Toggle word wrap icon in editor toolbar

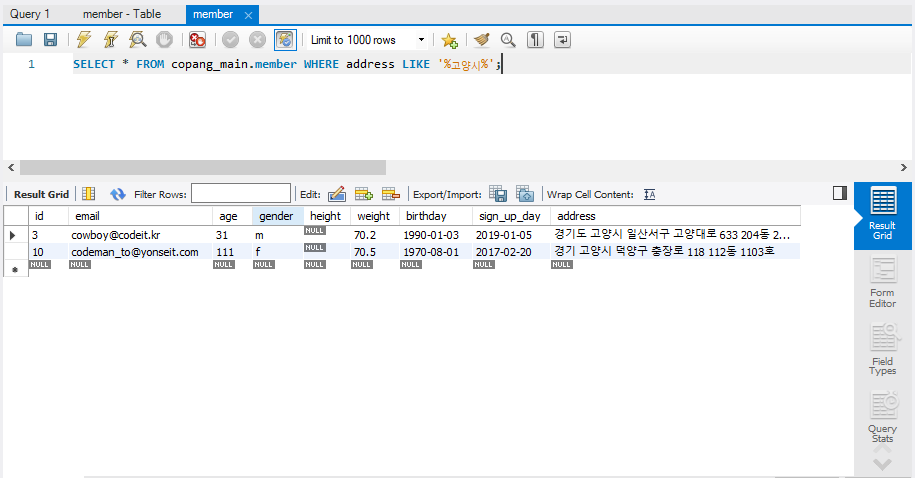coord(562,40)
